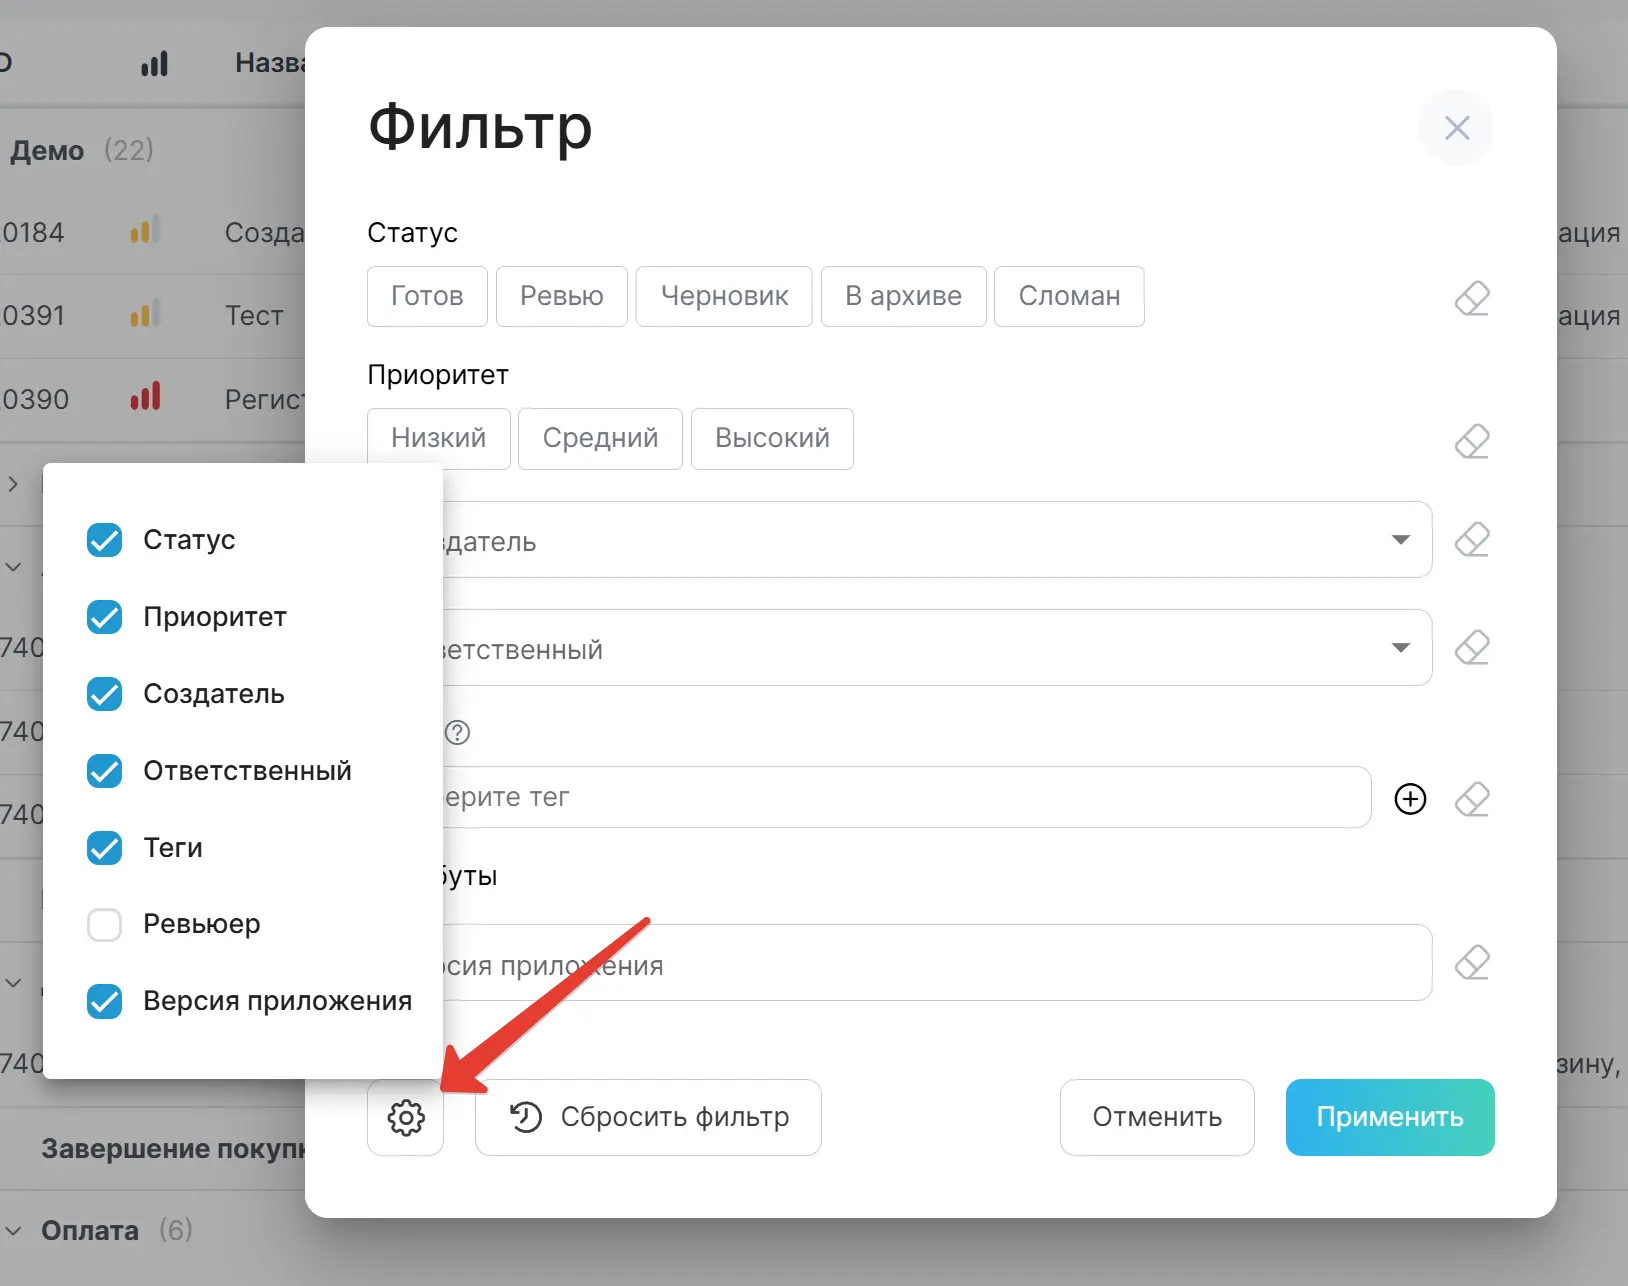Open filter settings via gear icon

(405, 1117)
